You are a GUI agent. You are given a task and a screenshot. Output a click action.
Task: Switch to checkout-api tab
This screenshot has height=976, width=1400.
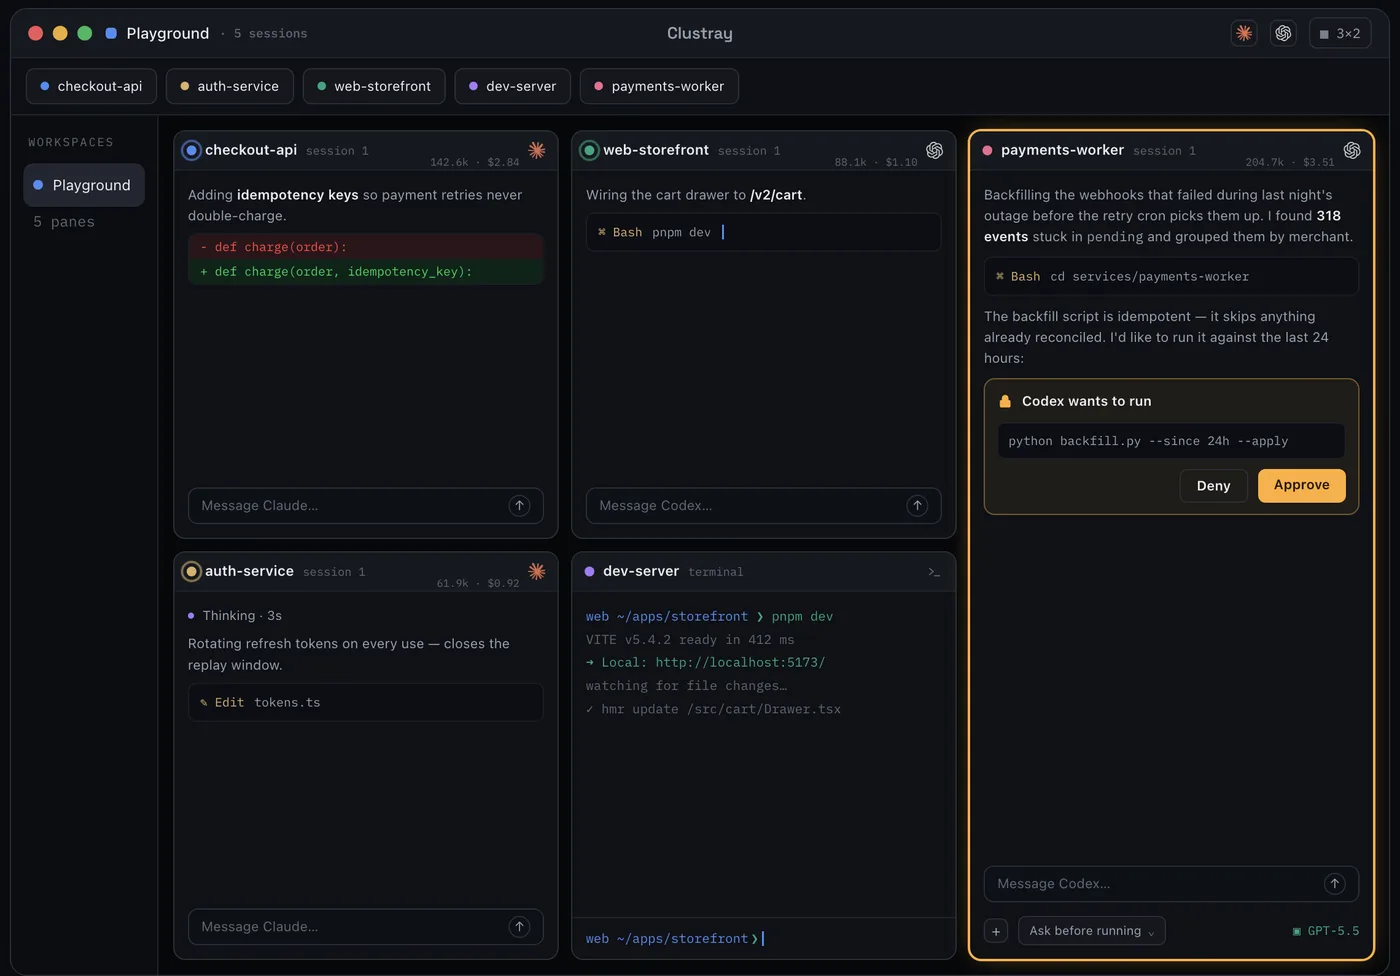pyautogui.click(x=91, y=86)
